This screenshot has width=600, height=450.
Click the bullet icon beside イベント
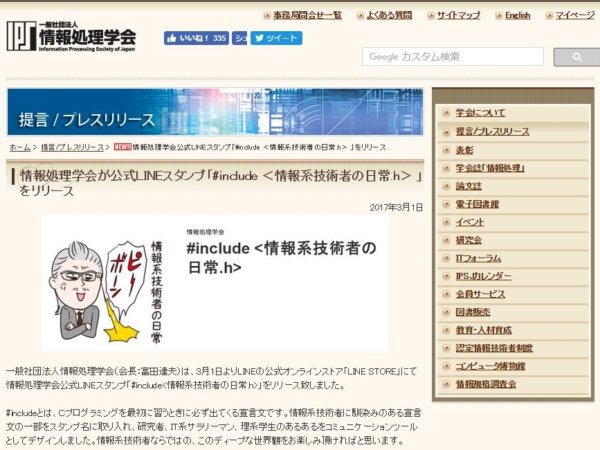pos(446,222)
